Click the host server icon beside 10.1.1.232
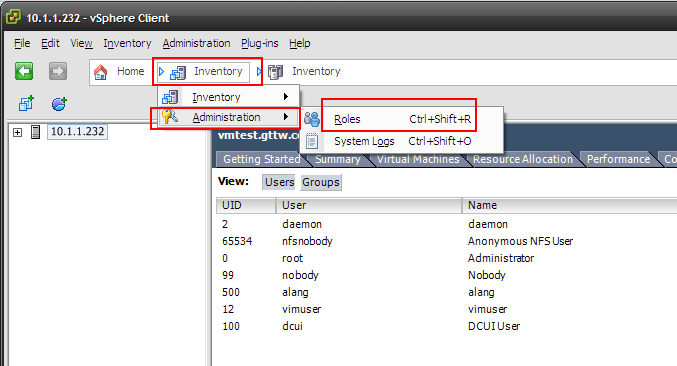Viewport: 677px width, 366px height. tap(35, 132)
